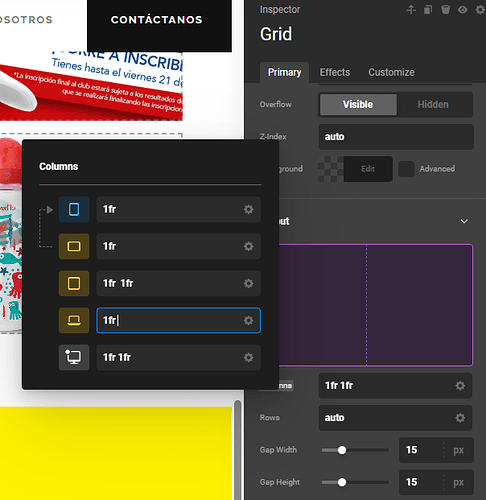486x500 pixels.
Task: Select the mobile phone breakpoint icon
Action: [74, 209]
